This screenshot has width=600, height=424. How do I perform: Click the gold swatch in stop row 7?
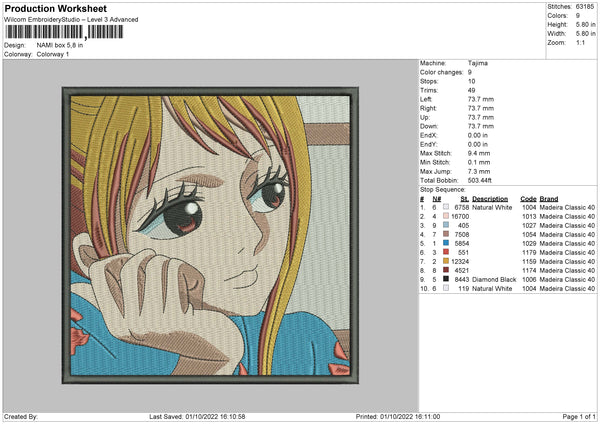coord(446,261)
